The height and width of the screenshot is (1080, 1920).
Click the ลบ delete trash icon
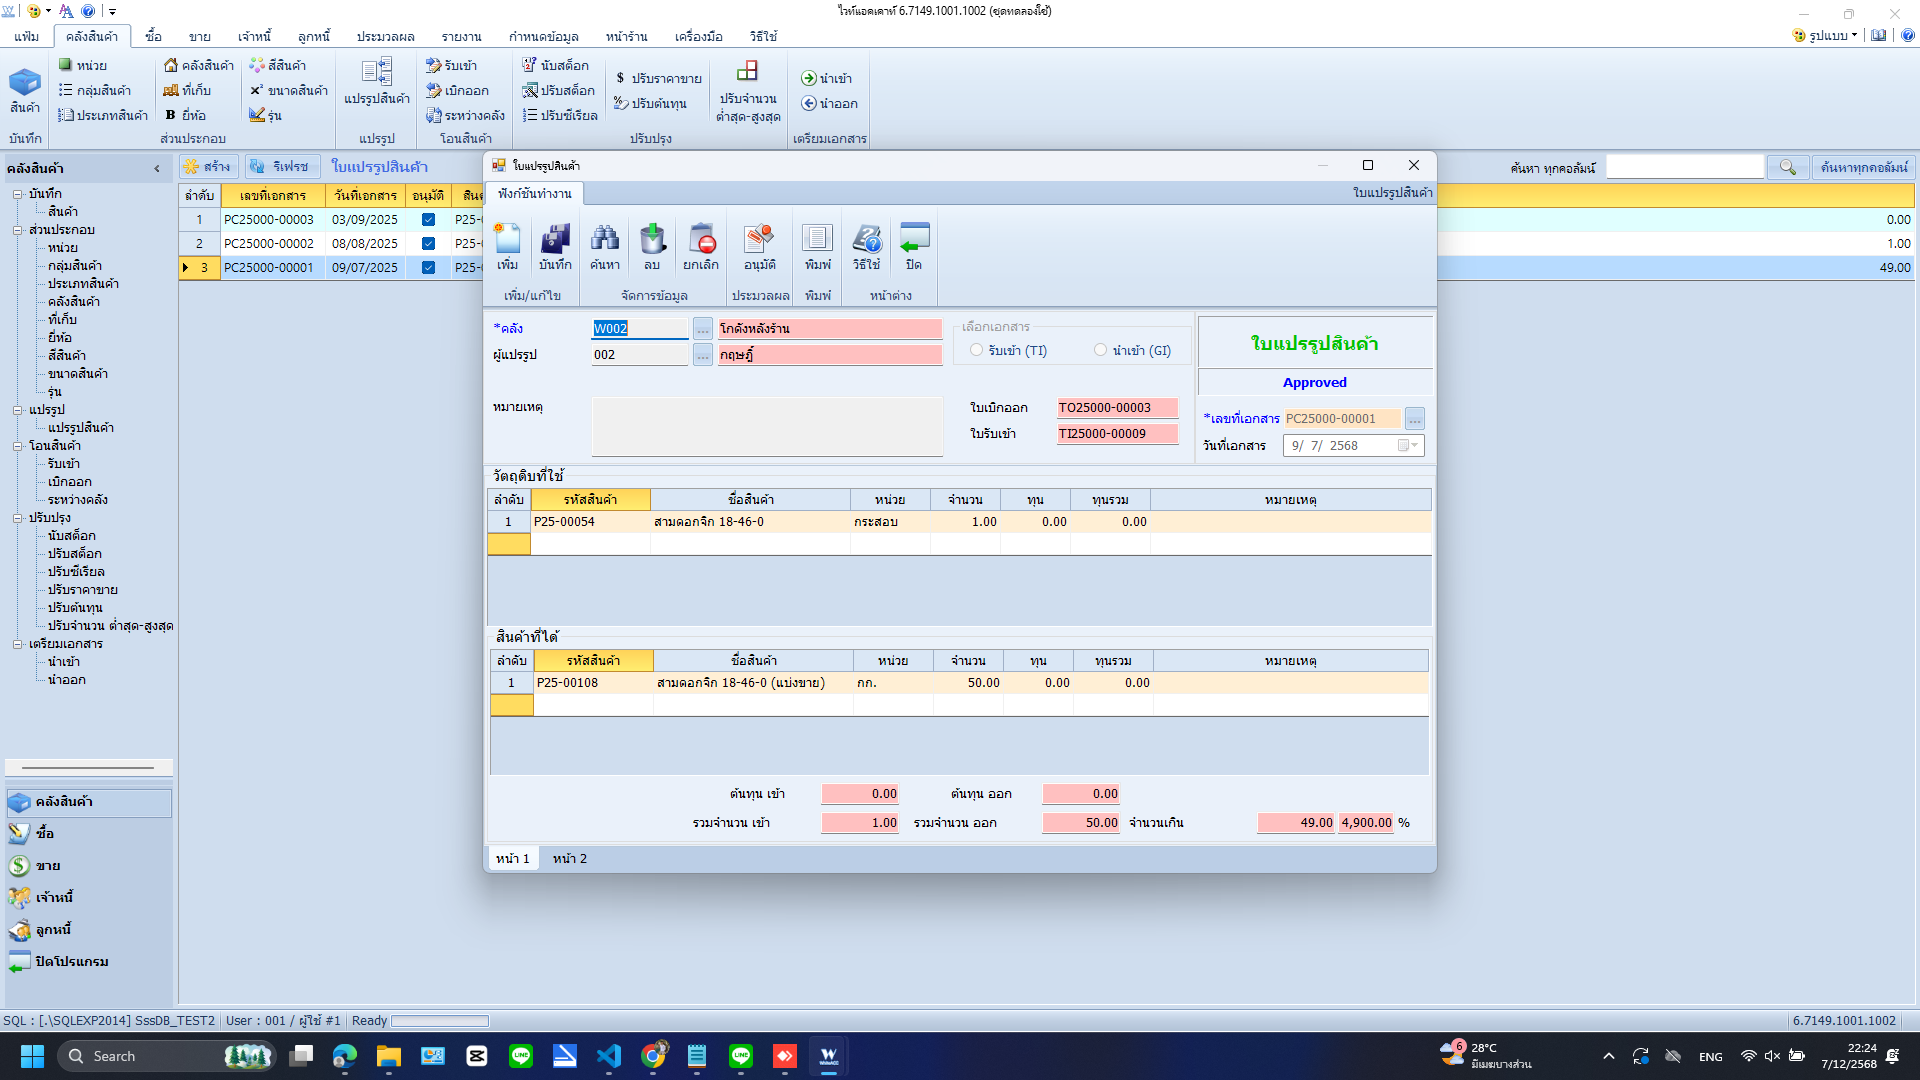coord(652,246)
